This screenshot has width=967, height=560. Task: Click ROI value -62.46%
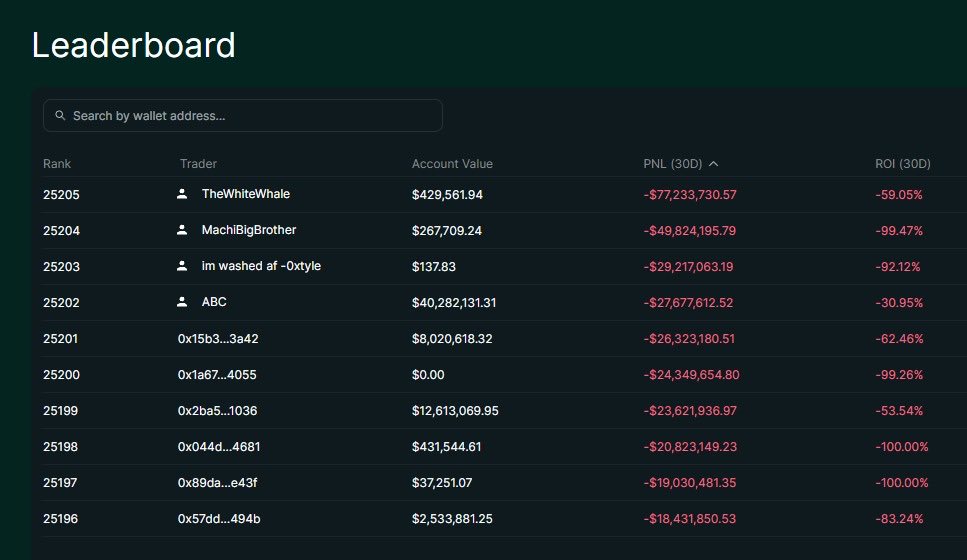pos(899,339)
